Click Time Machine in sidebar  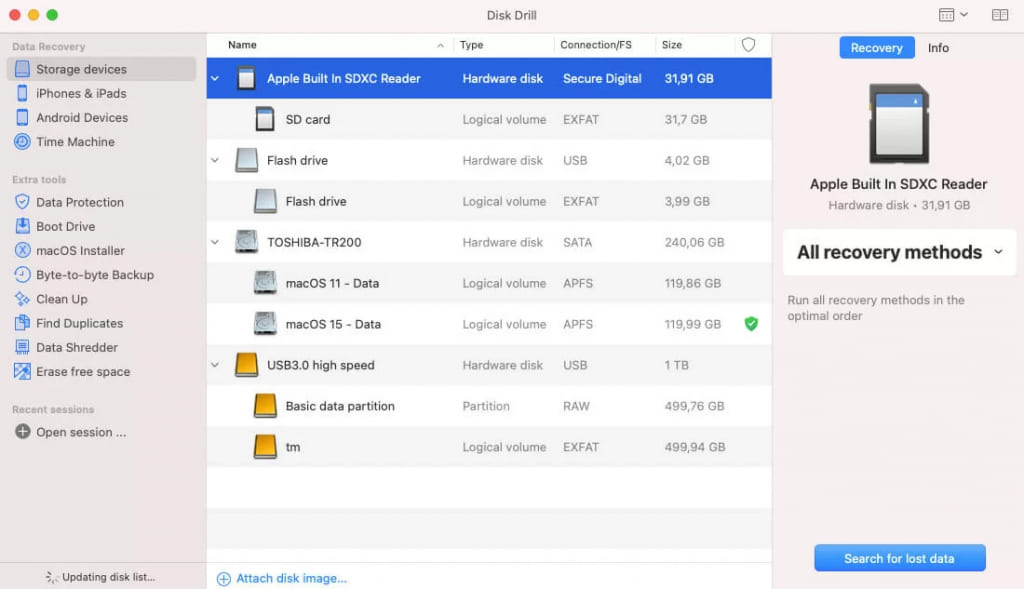75,142
